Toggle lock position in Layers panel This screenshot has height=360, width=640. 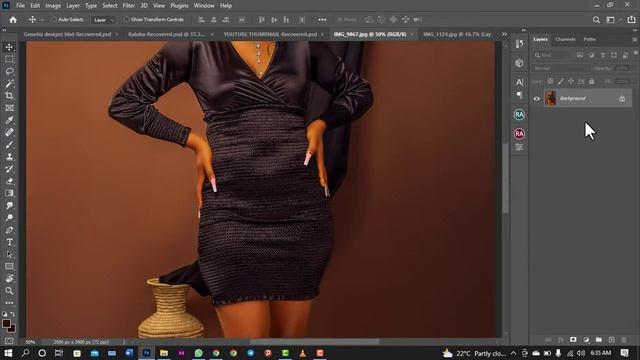point(571,81)
